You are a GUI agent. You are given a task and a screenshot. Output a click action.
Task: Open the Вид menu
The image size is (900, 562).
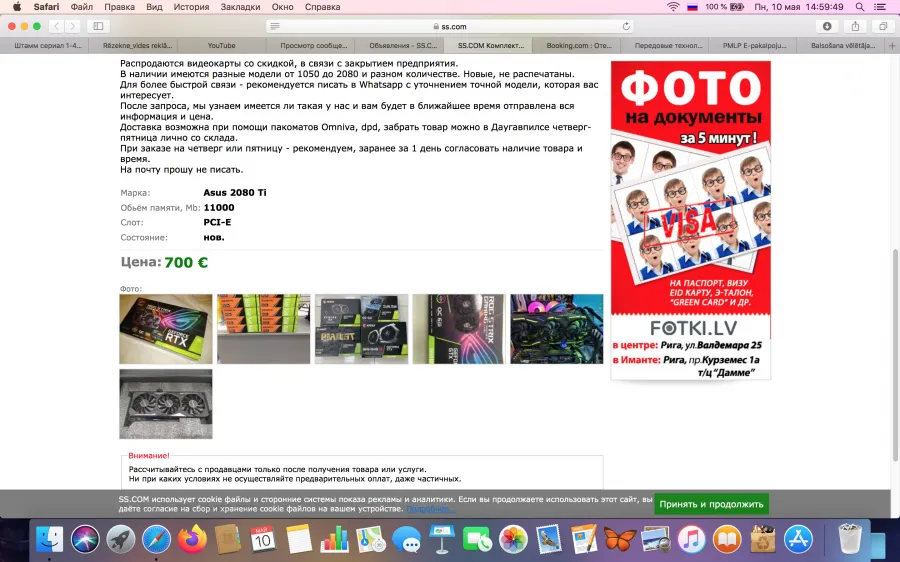pos(154,7)
